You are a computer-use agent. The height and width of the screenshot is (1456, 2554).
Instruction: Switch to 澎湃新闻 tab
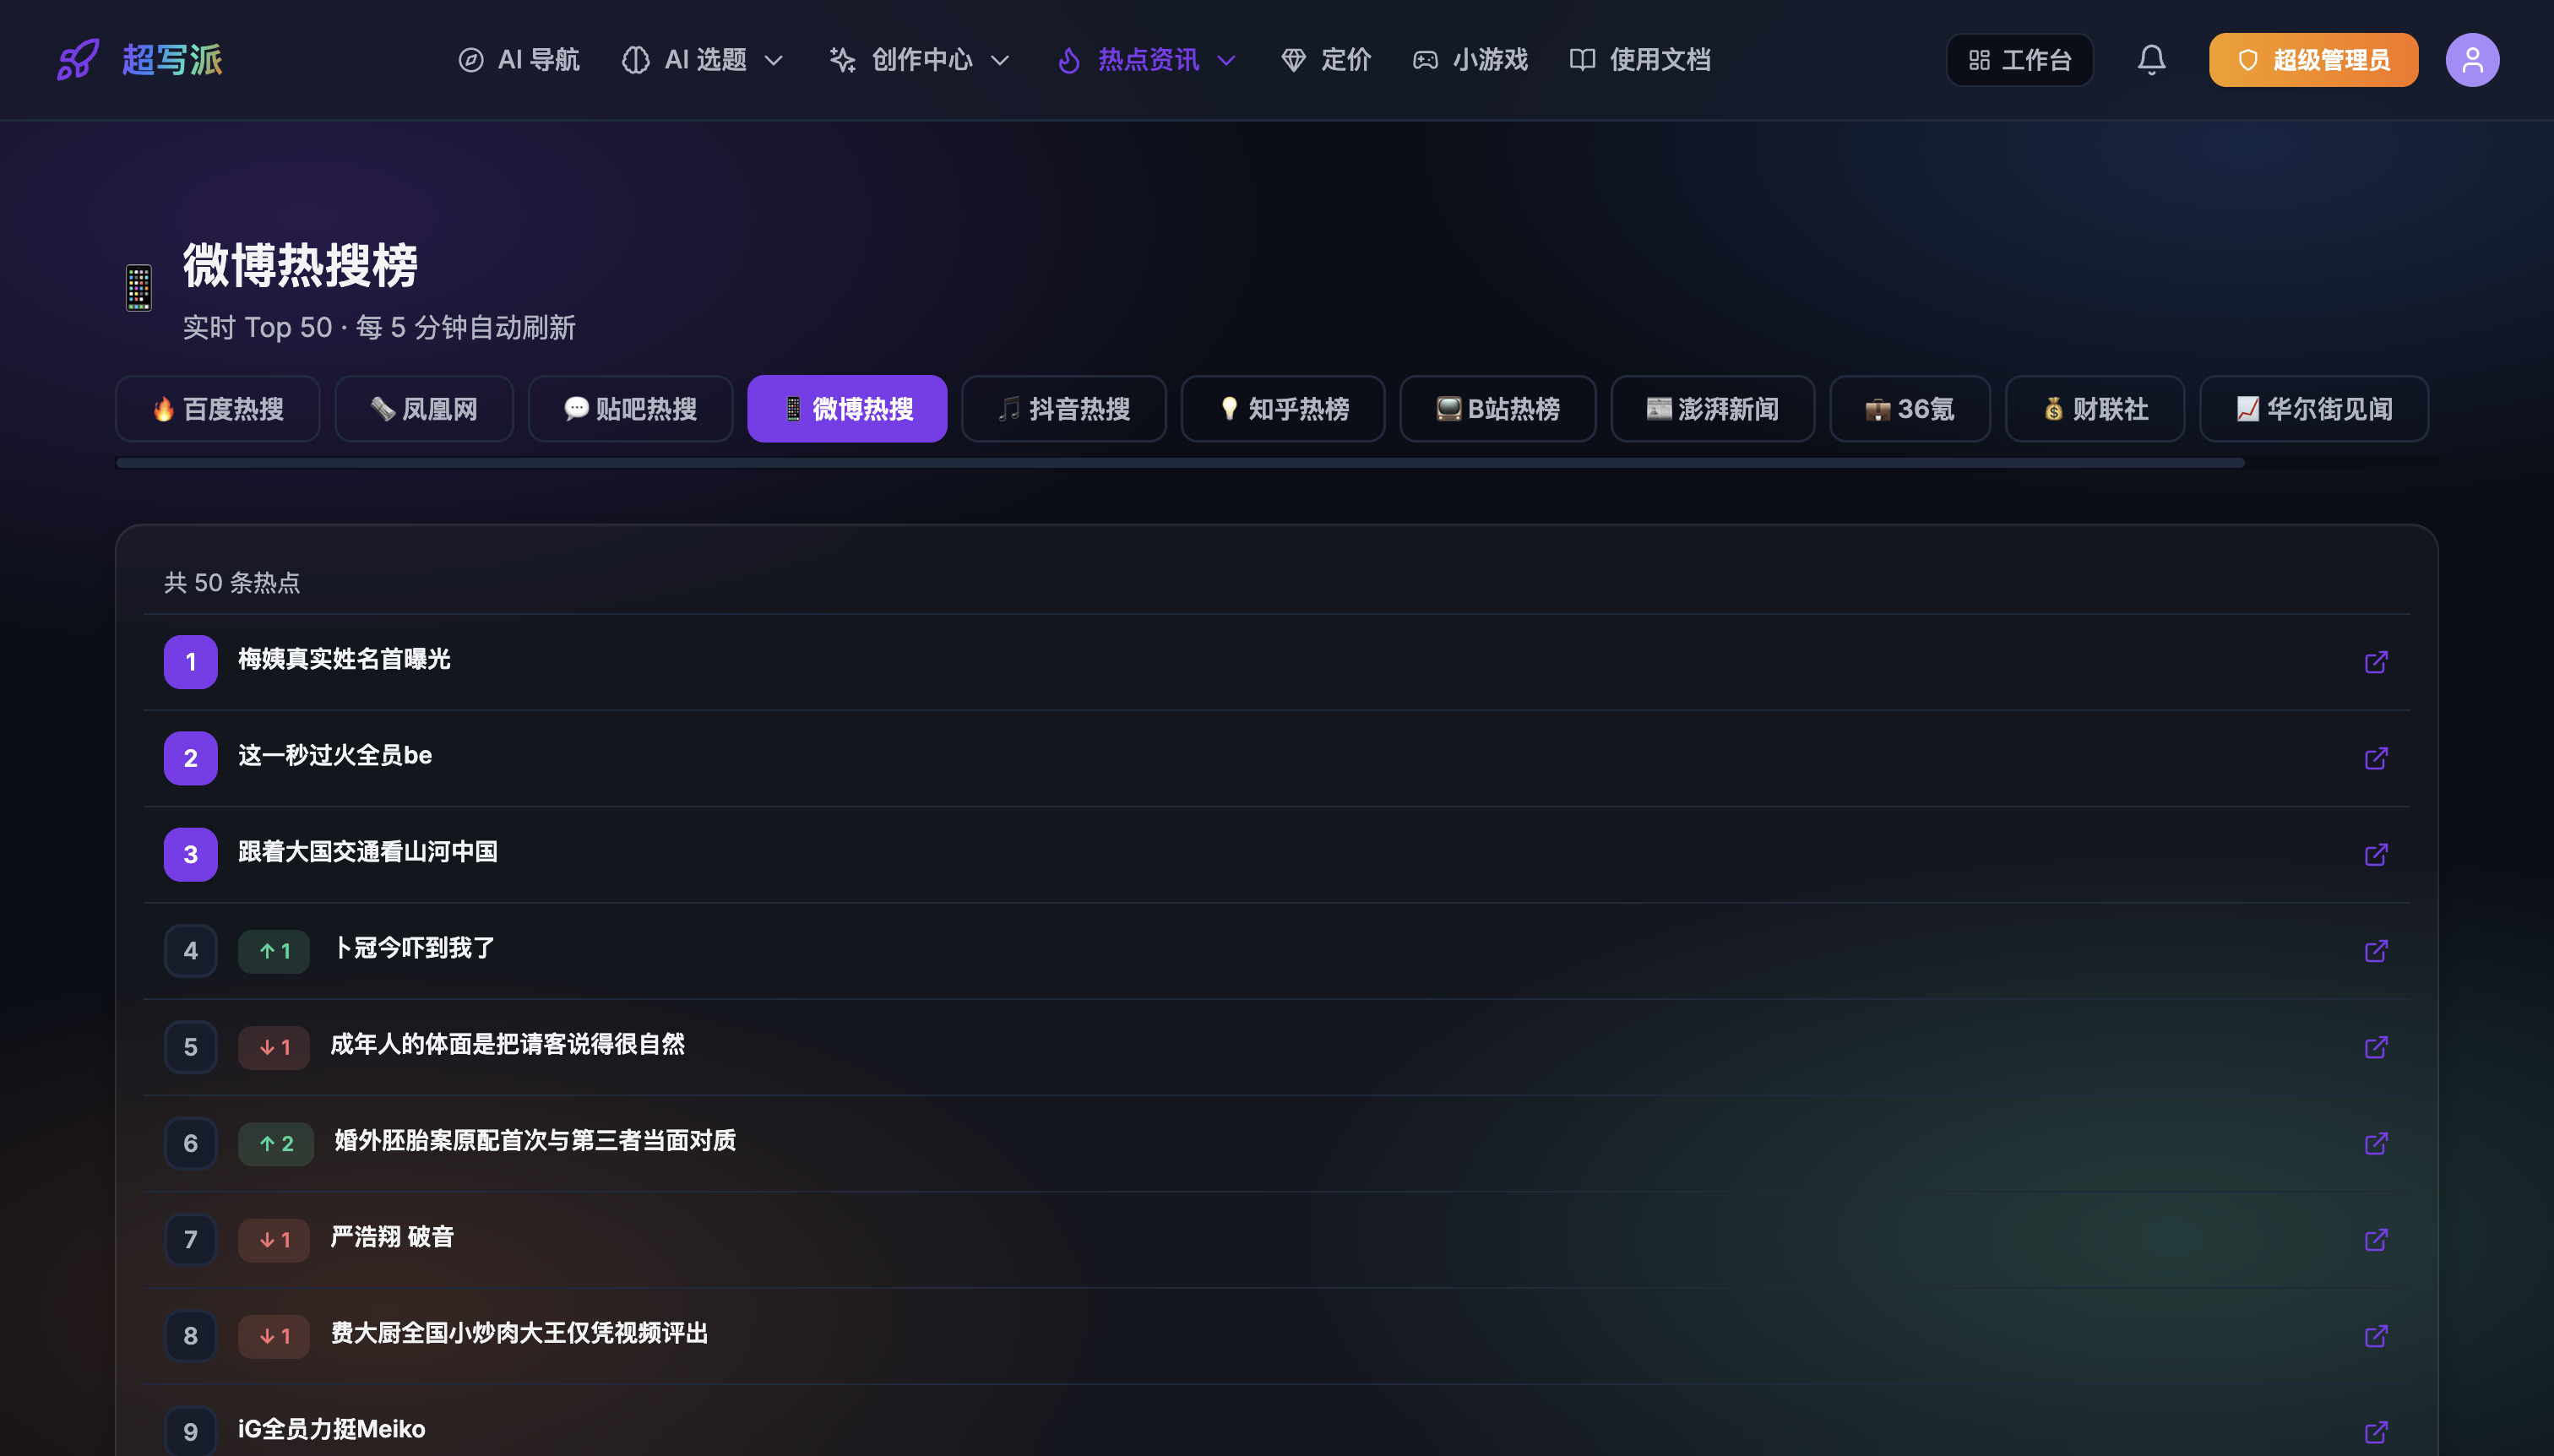point(1713,409)
